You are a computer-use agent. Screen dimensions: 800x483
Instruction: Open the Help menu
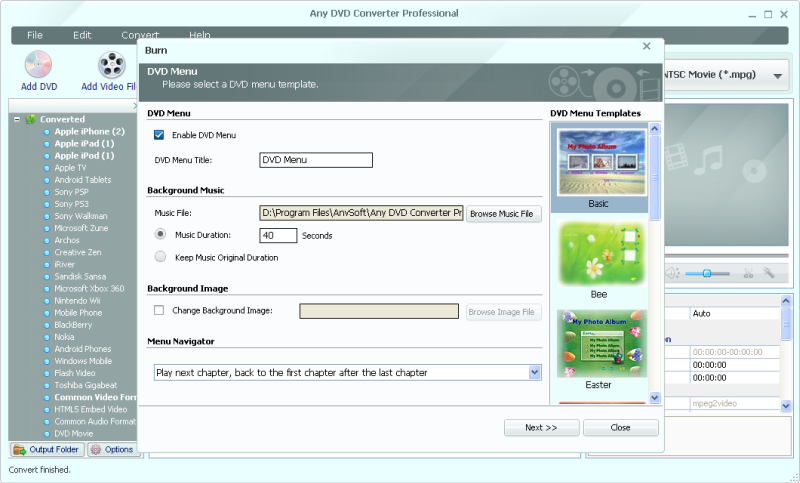(199, 35)
